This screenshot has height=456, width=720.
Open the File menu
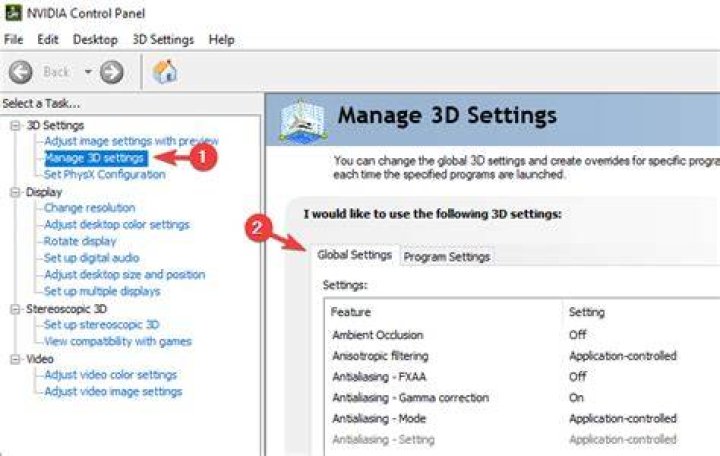[13, 40]
